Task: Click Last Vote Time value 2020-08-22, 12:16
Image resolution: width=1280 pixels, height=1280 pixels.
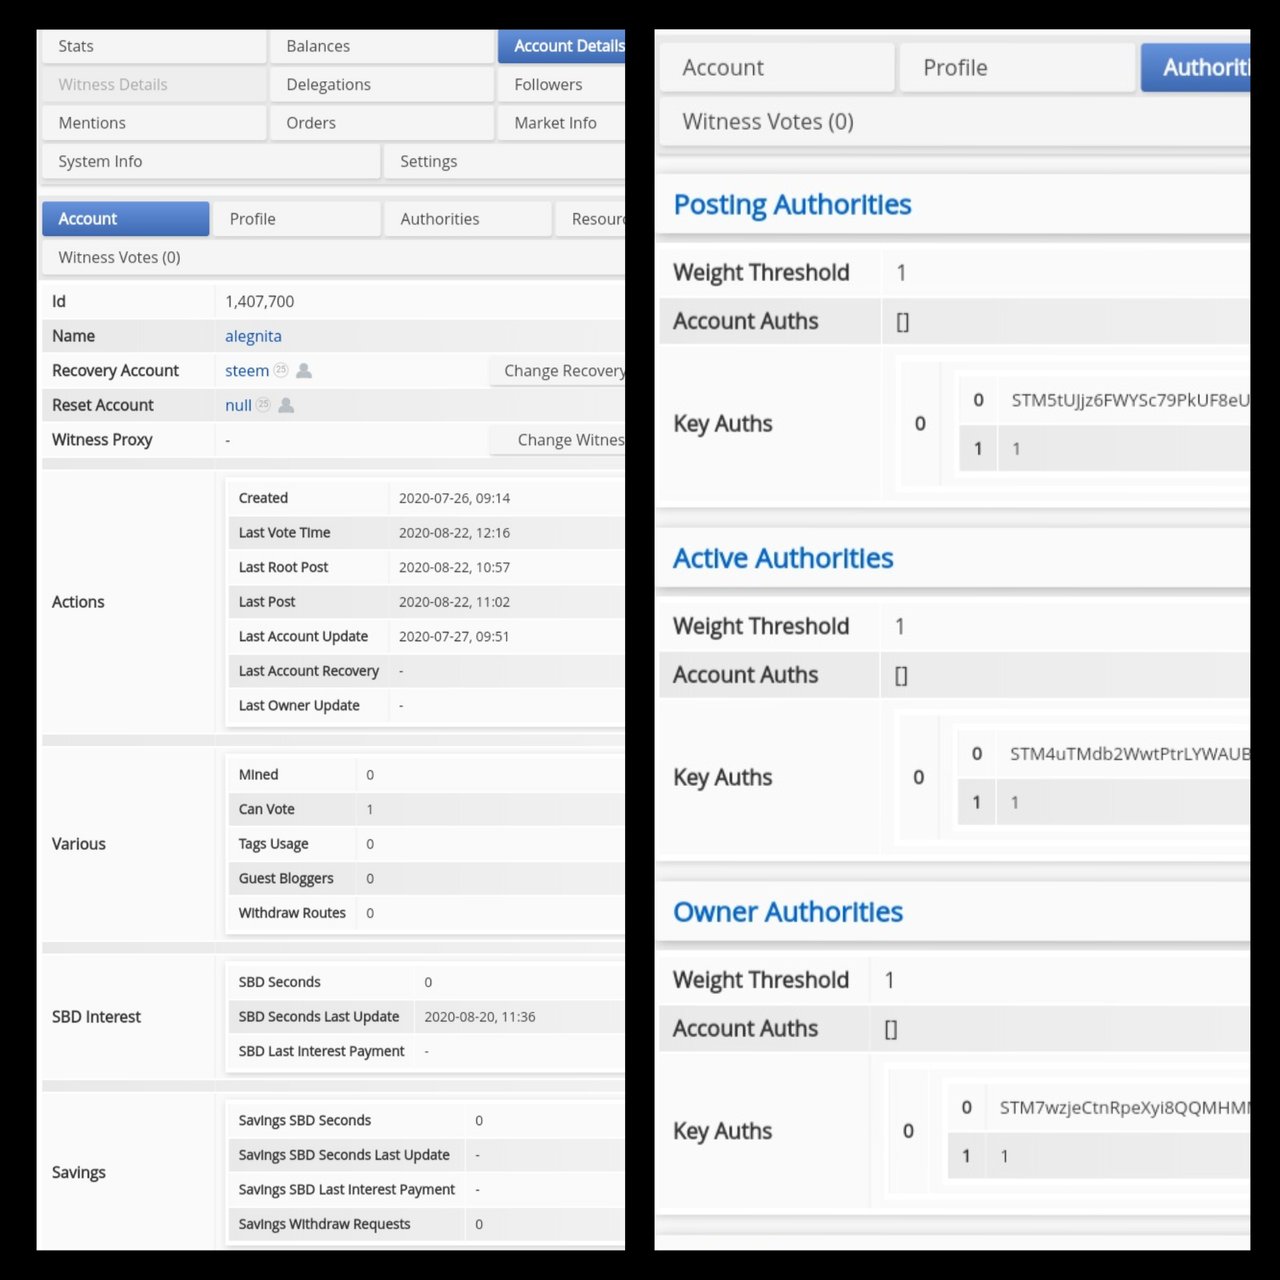Action: [x=454, y=533]
